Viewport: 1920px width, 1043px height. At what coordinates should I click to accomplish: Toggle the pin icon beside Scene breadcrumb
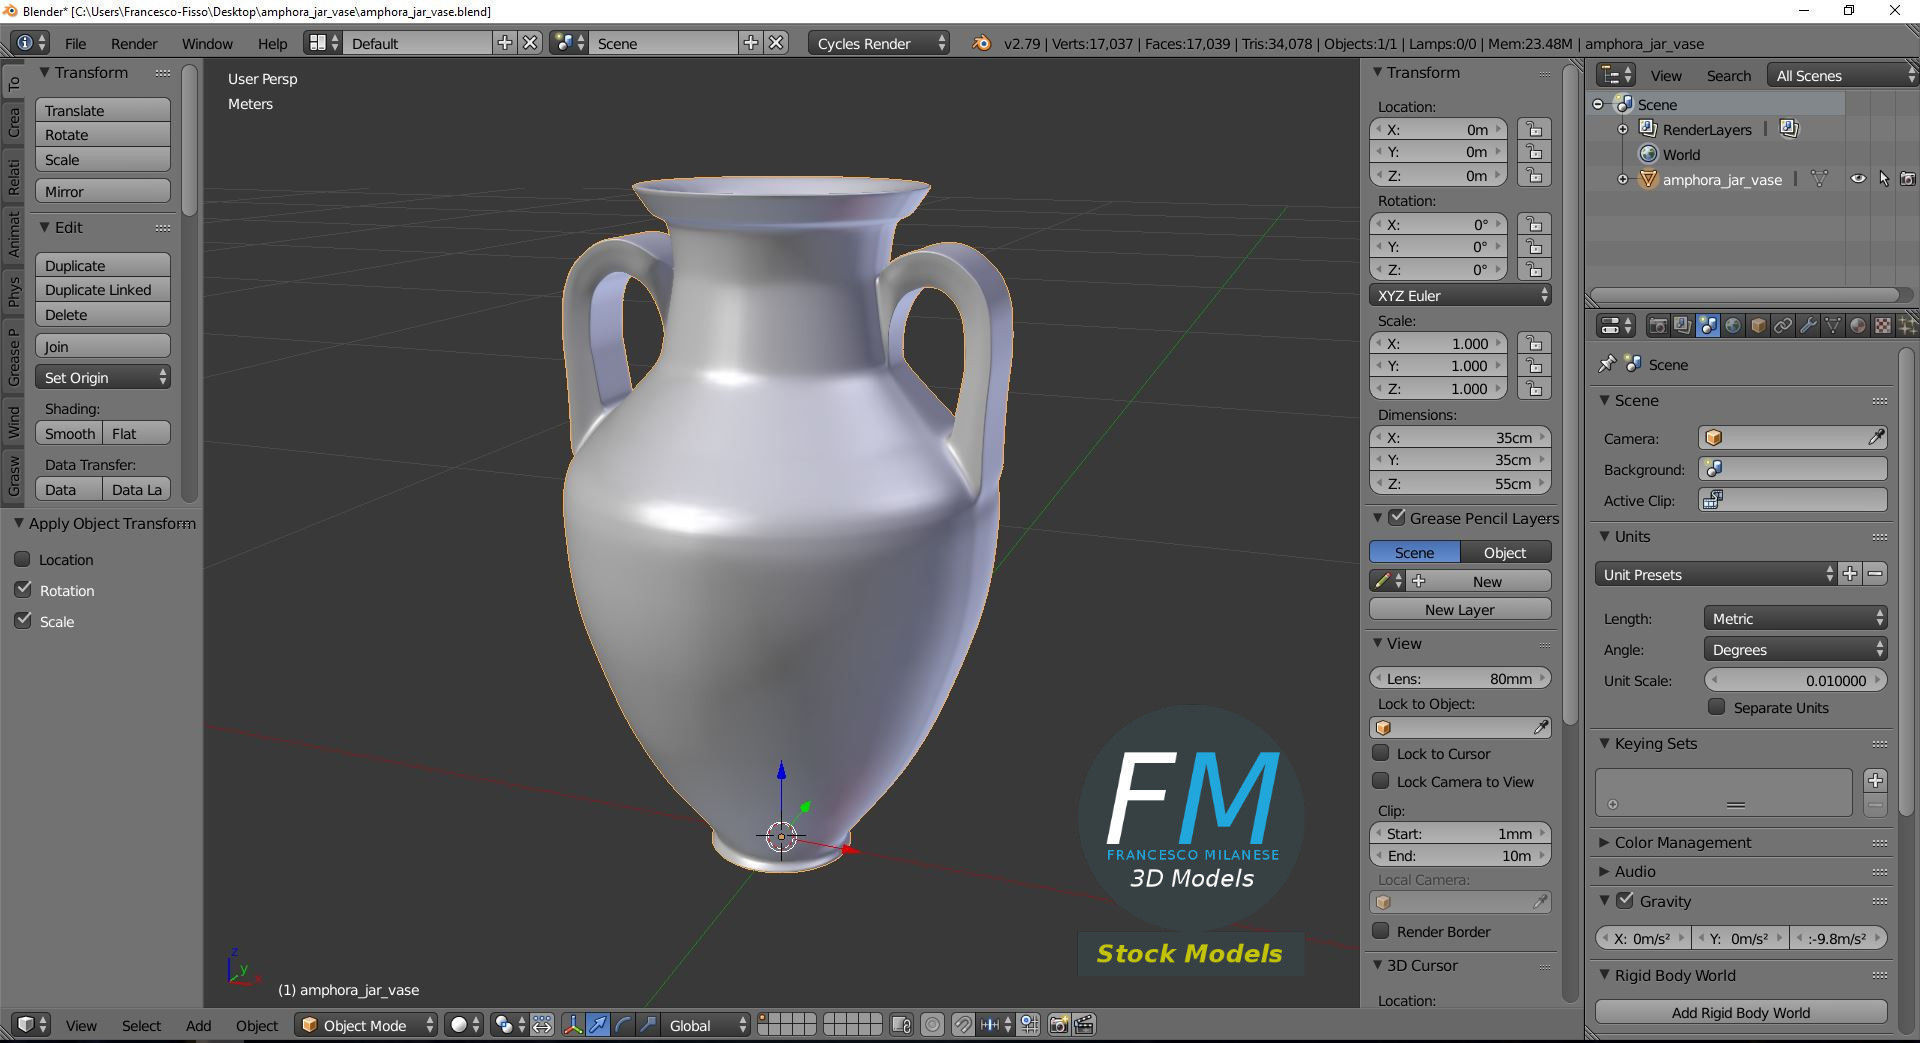[1606, 364]
